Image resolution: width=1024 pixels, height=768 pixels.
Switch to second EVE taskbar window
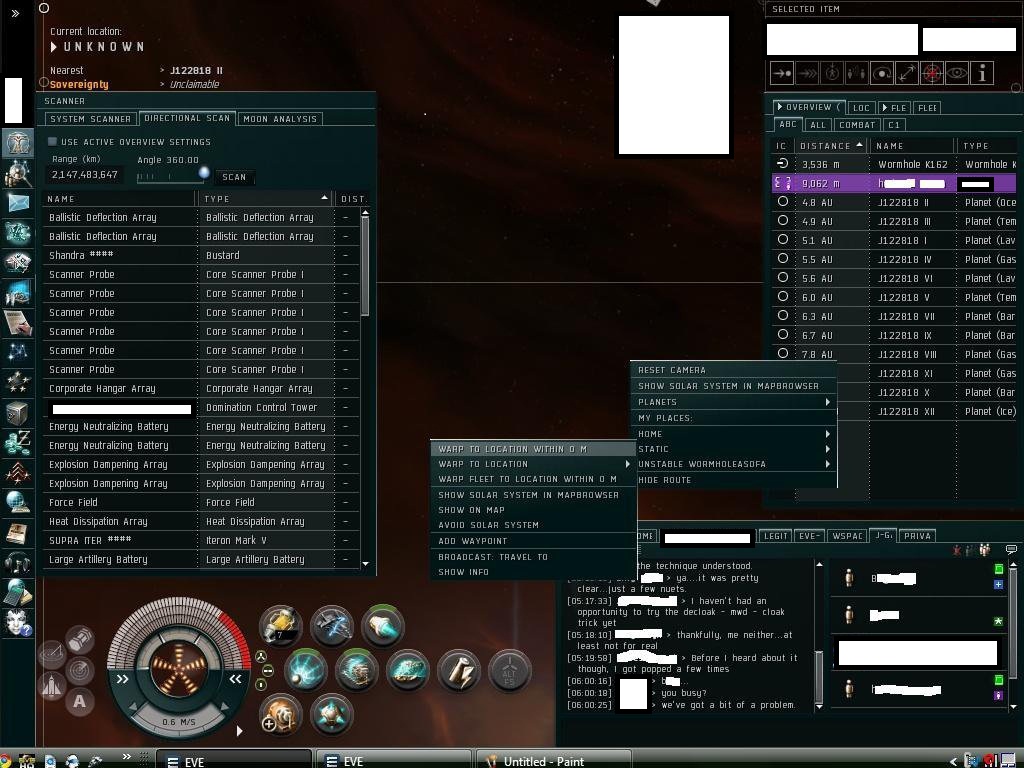(394, 761)
